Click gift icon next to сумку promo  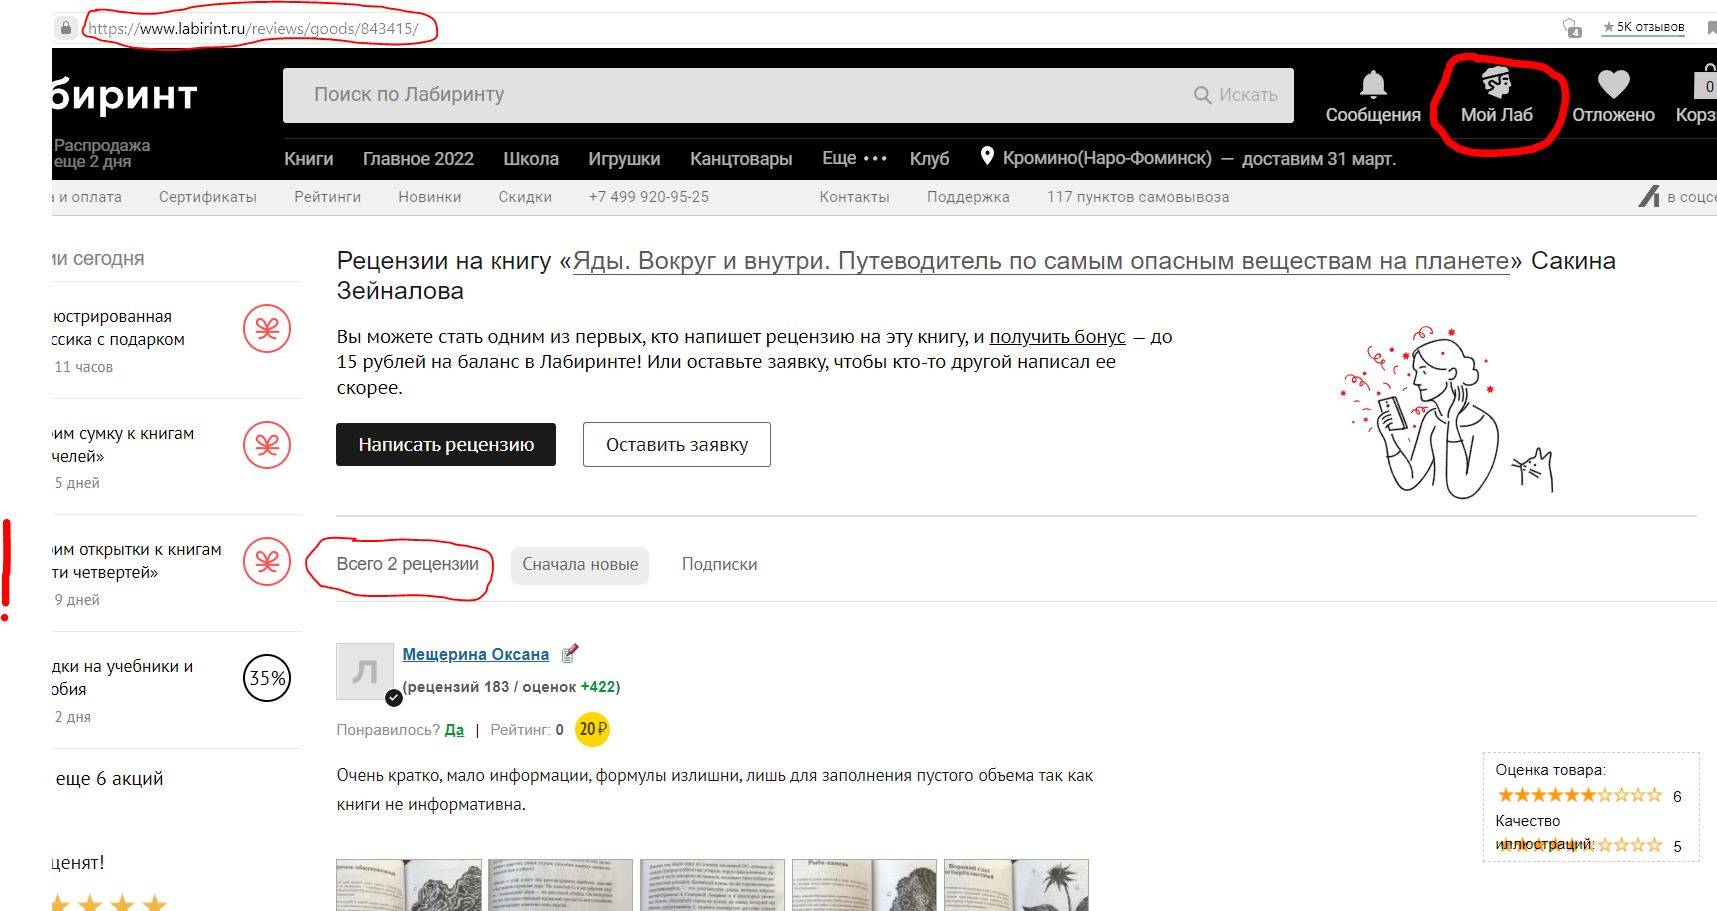(x=267, y=445)
